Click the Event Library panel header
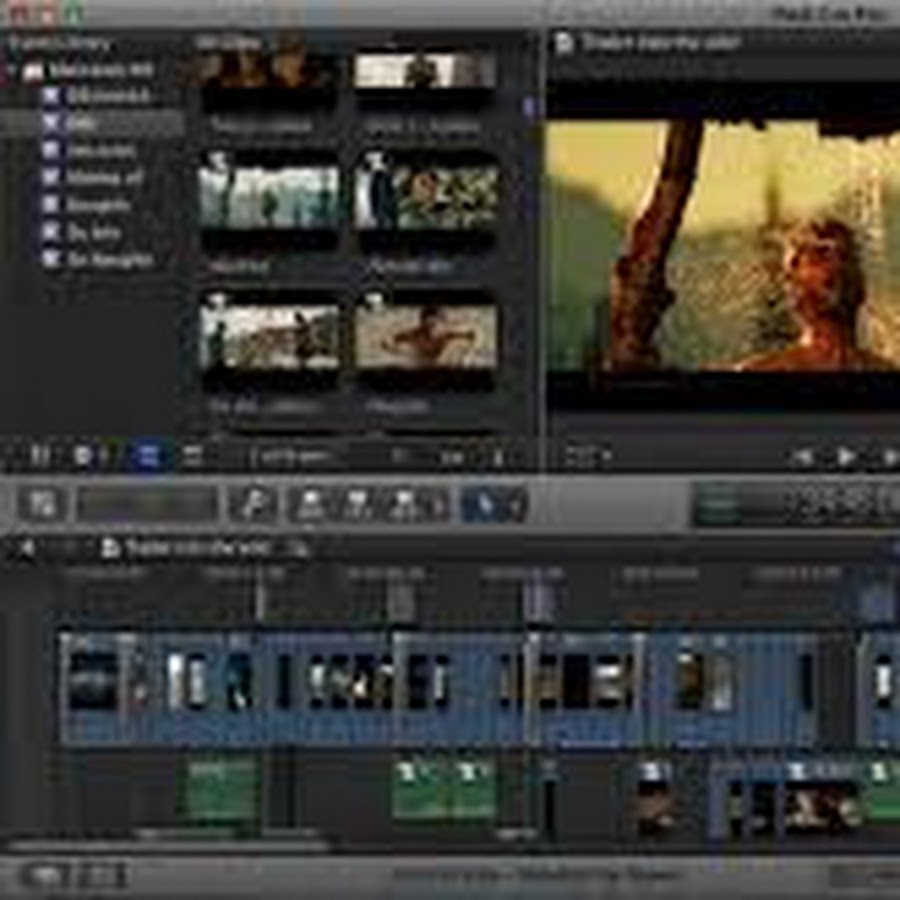Screen dimensions: 900x900 coord(59,44)
